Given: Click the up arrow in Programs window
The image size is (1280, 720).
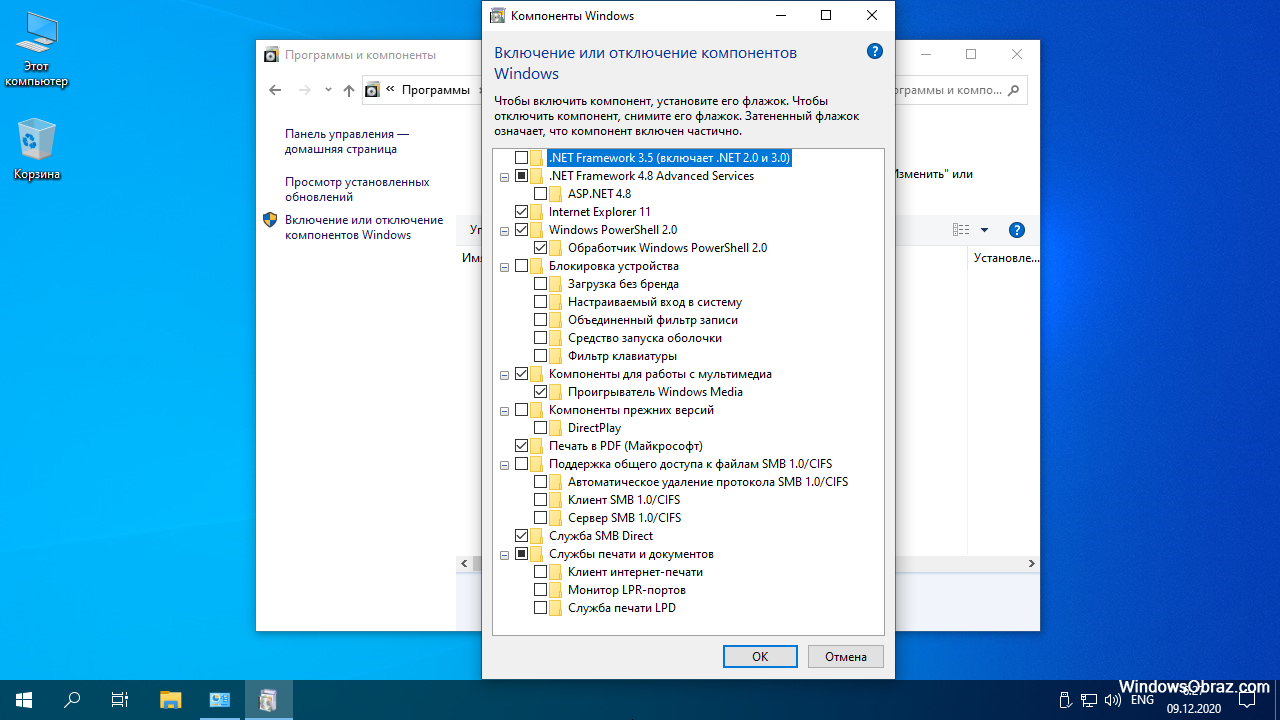Looking at the screenshot, I should tap(349, 90).
